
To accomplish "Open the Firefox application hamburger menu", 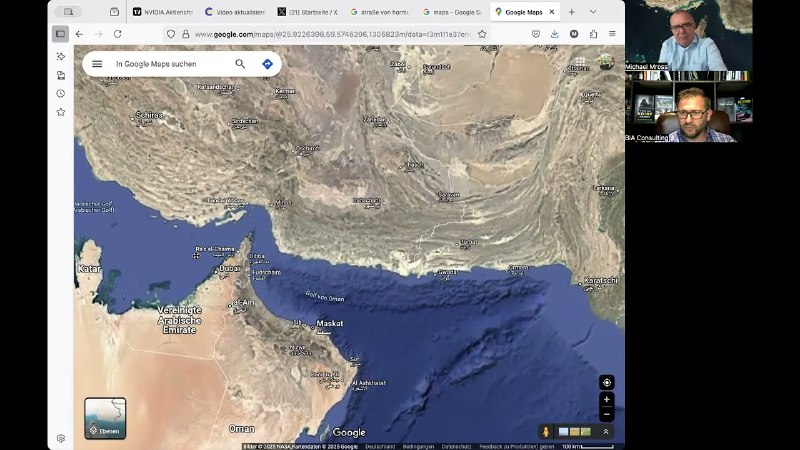I will pyautogui.click(x=612, y=34).
